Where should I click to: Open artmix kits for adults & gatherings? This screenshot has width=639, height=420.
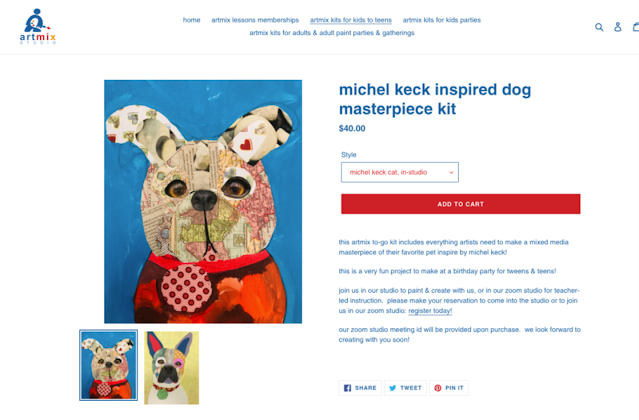point(332,33)
